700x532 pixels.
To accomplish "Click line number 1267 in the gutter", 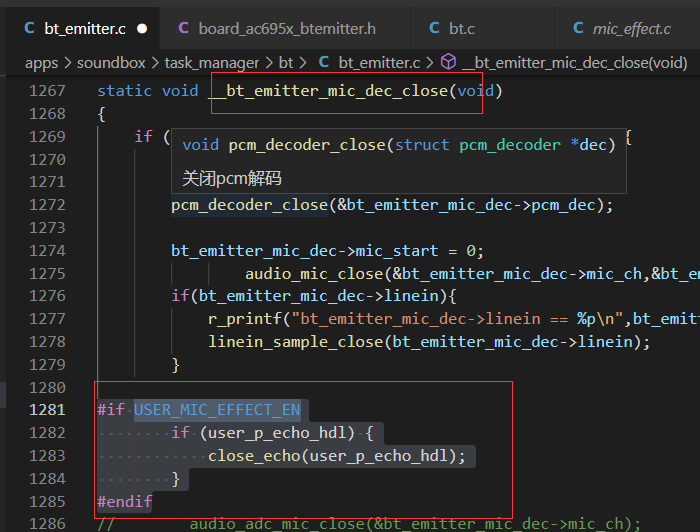I will (x=47, y=91).
